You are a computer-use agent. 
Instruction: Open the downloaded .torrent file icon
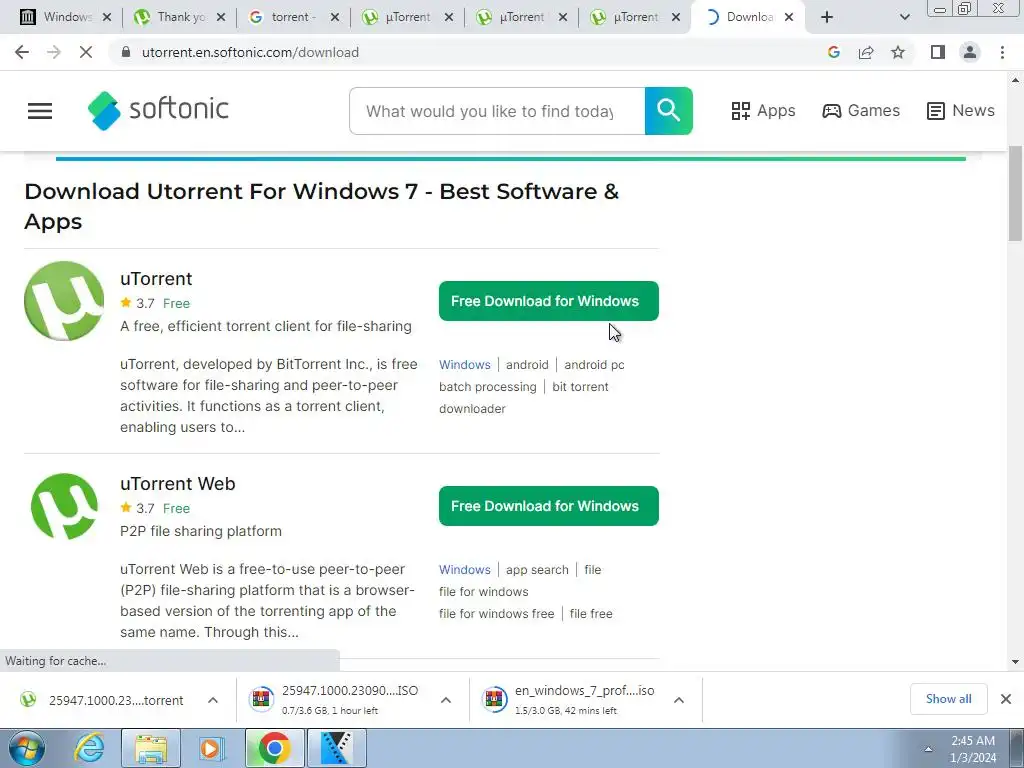28,699
